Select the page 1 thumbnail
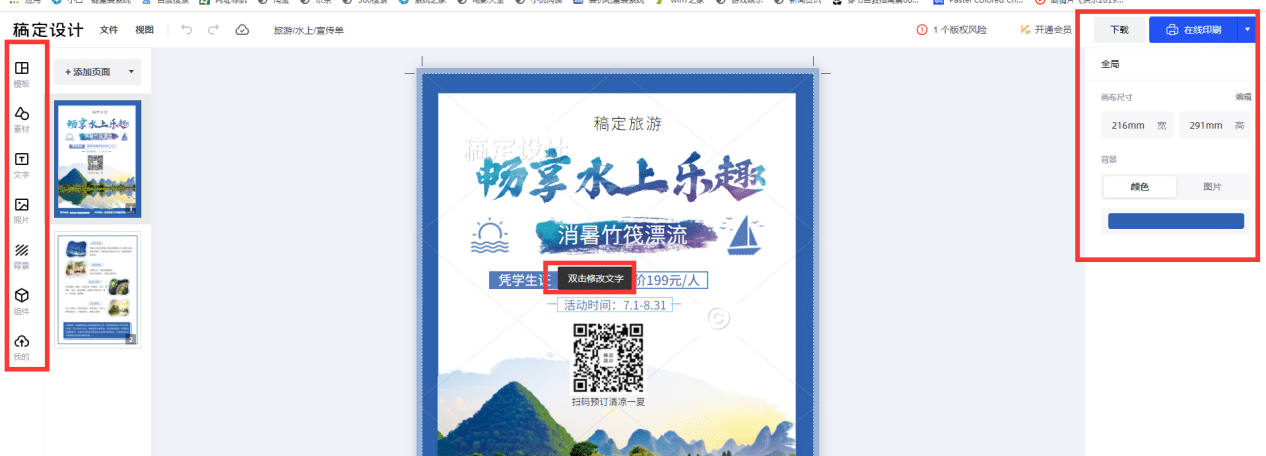 (97, 159)
